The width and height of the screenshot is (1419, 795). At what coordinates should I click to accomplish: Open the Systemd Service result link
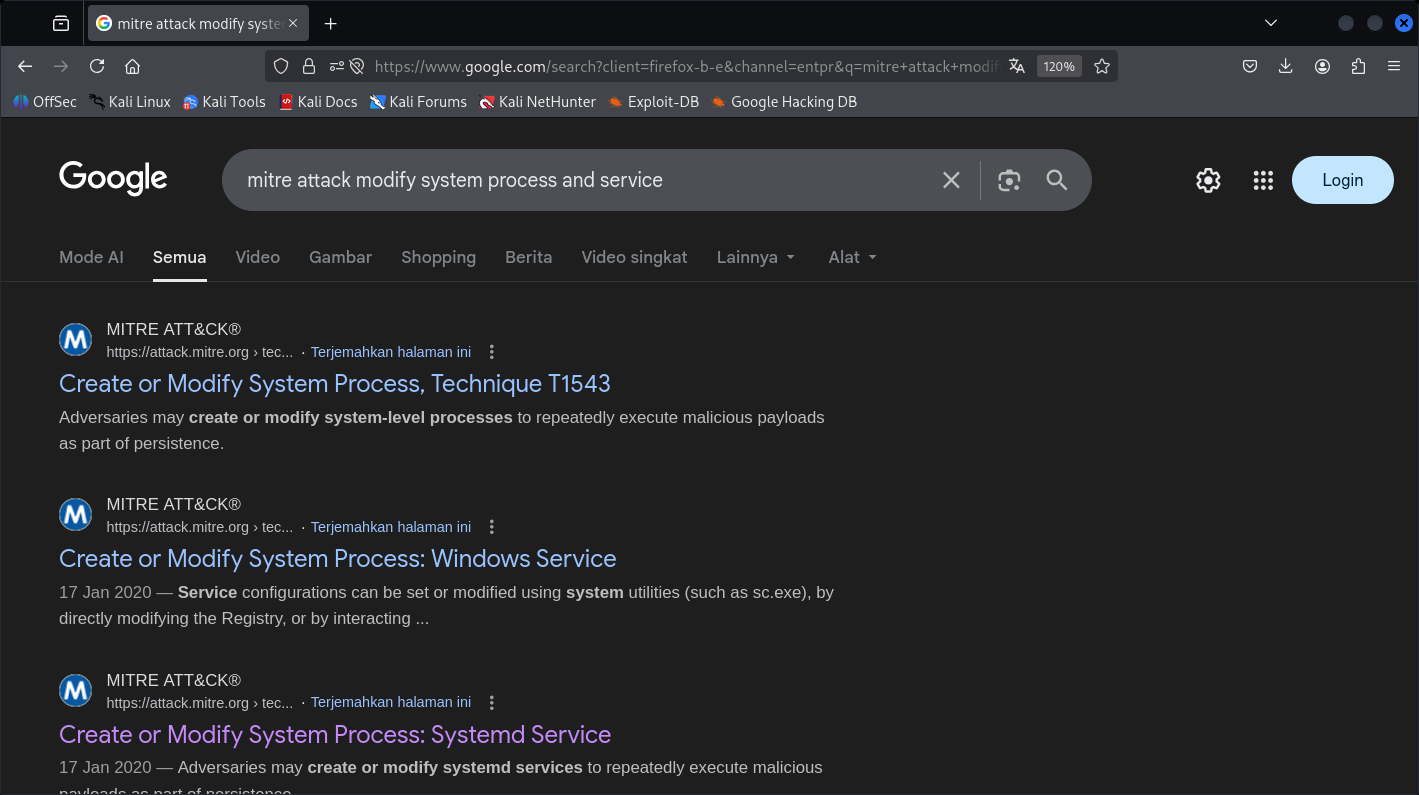point(335,735)
